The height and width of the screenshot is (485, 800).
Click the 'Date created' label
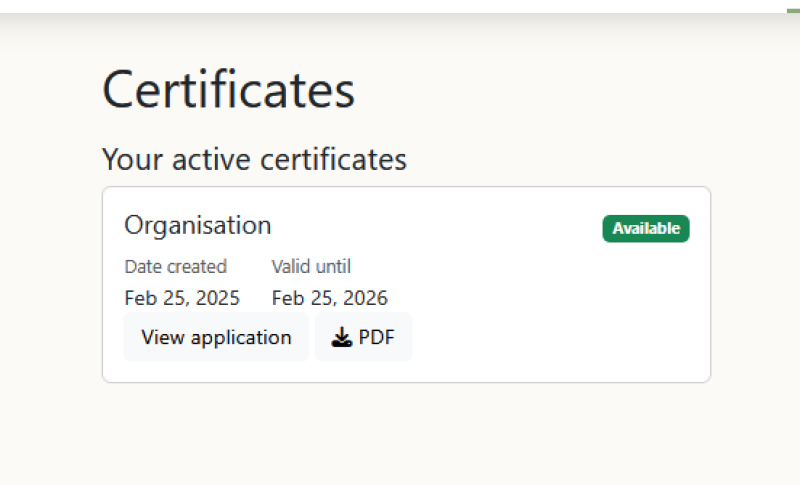coord(176,267)
